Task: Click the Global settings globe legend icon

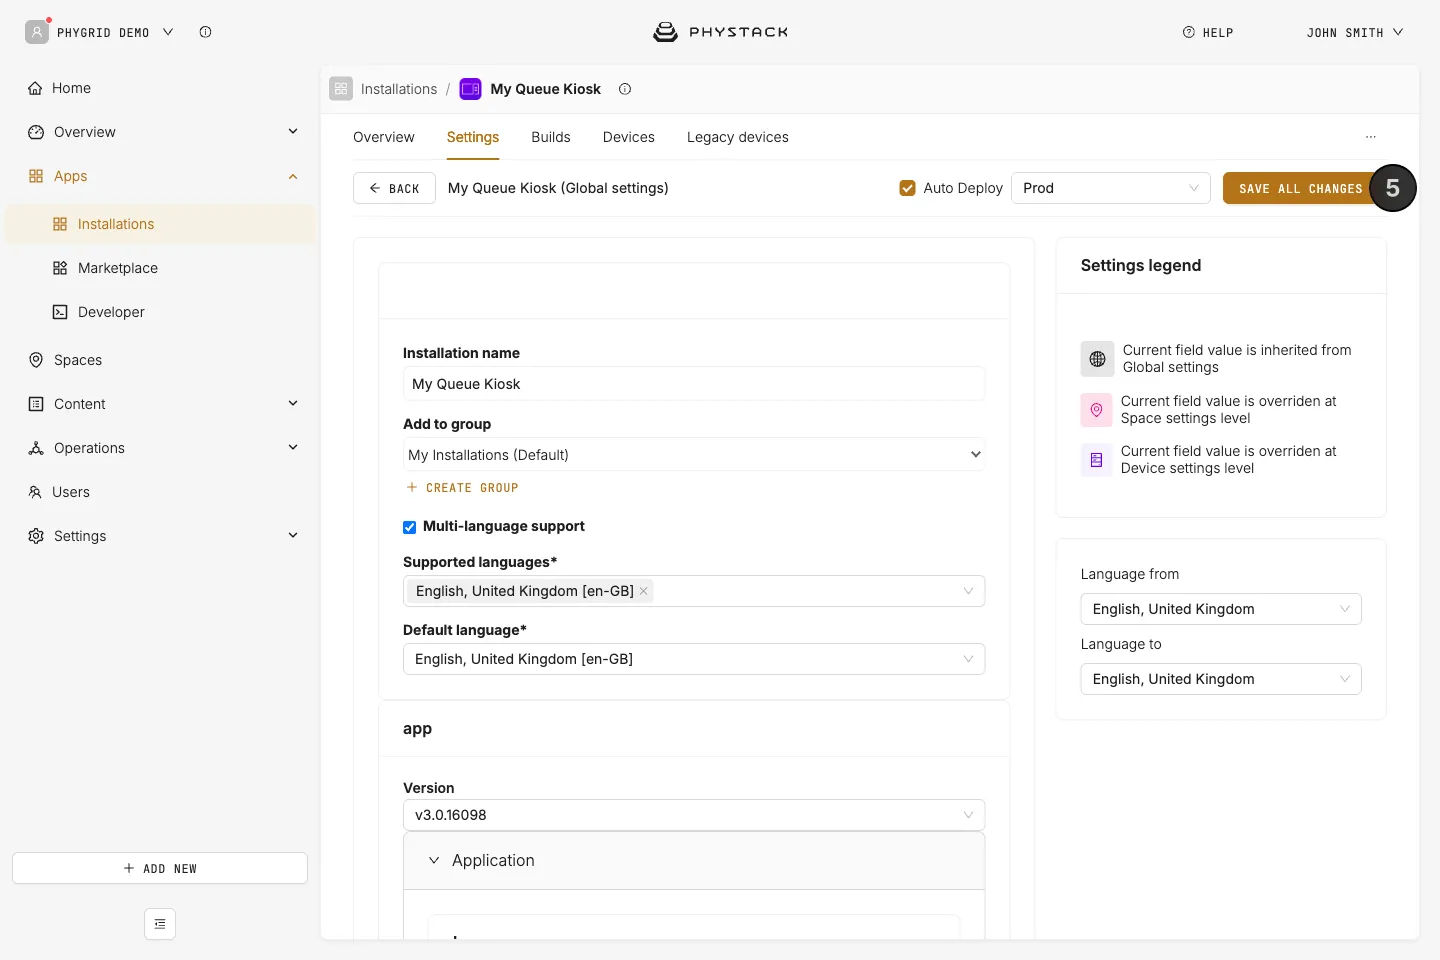Action: pos(1097,359)
